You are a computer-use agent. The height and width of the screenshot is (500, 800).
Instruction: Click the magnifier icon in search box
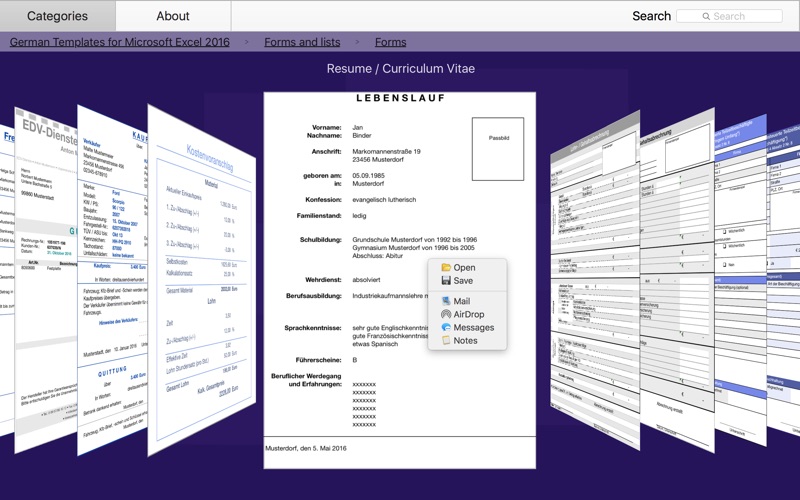[x=706, y=16]
